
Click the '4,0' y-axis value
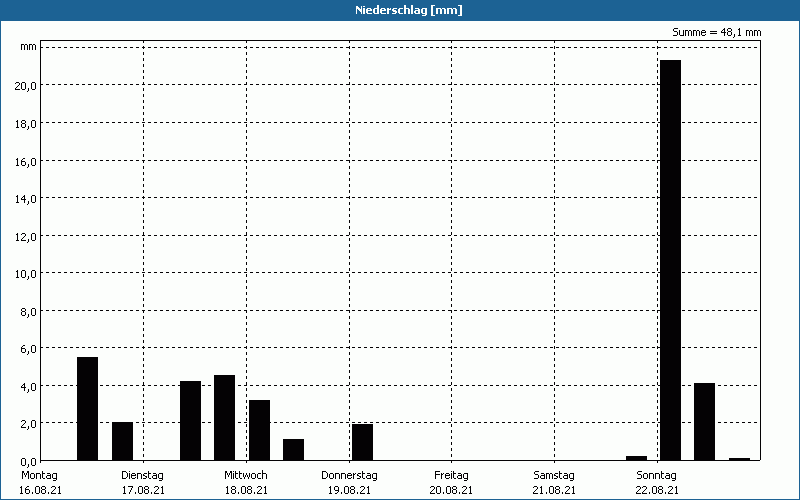click(28, 386)
